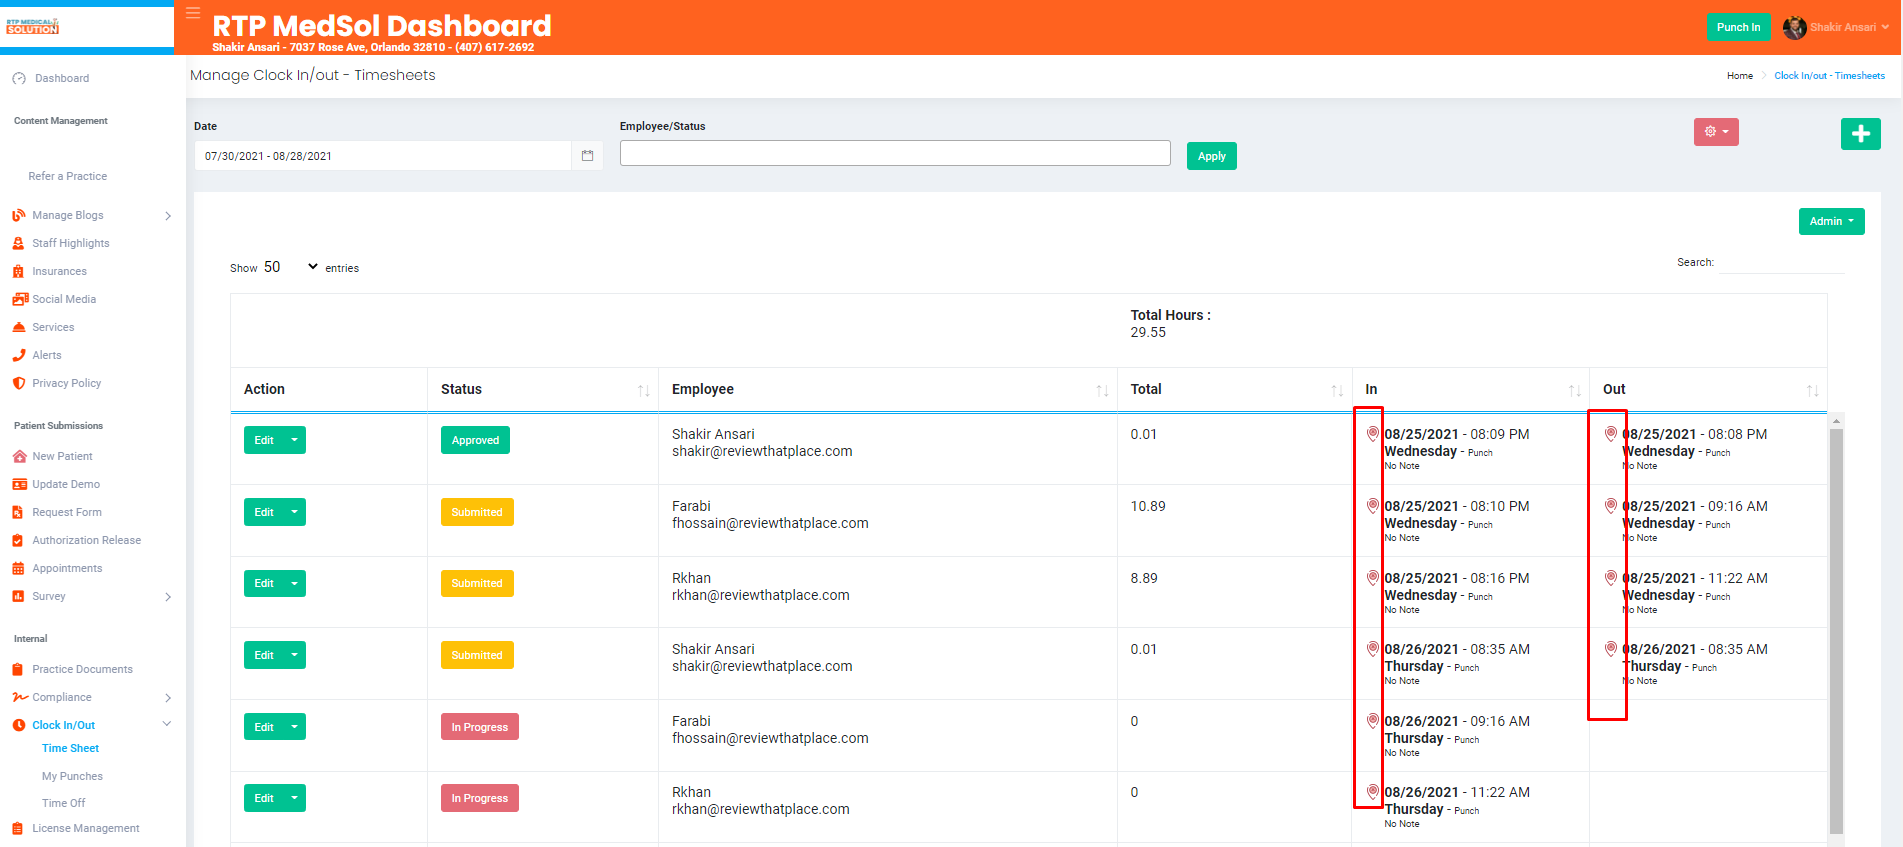The image size is (1903, 847).
Task: Open the calendar date picker icon
Action: pyautogui.click(x=588, y=156)
